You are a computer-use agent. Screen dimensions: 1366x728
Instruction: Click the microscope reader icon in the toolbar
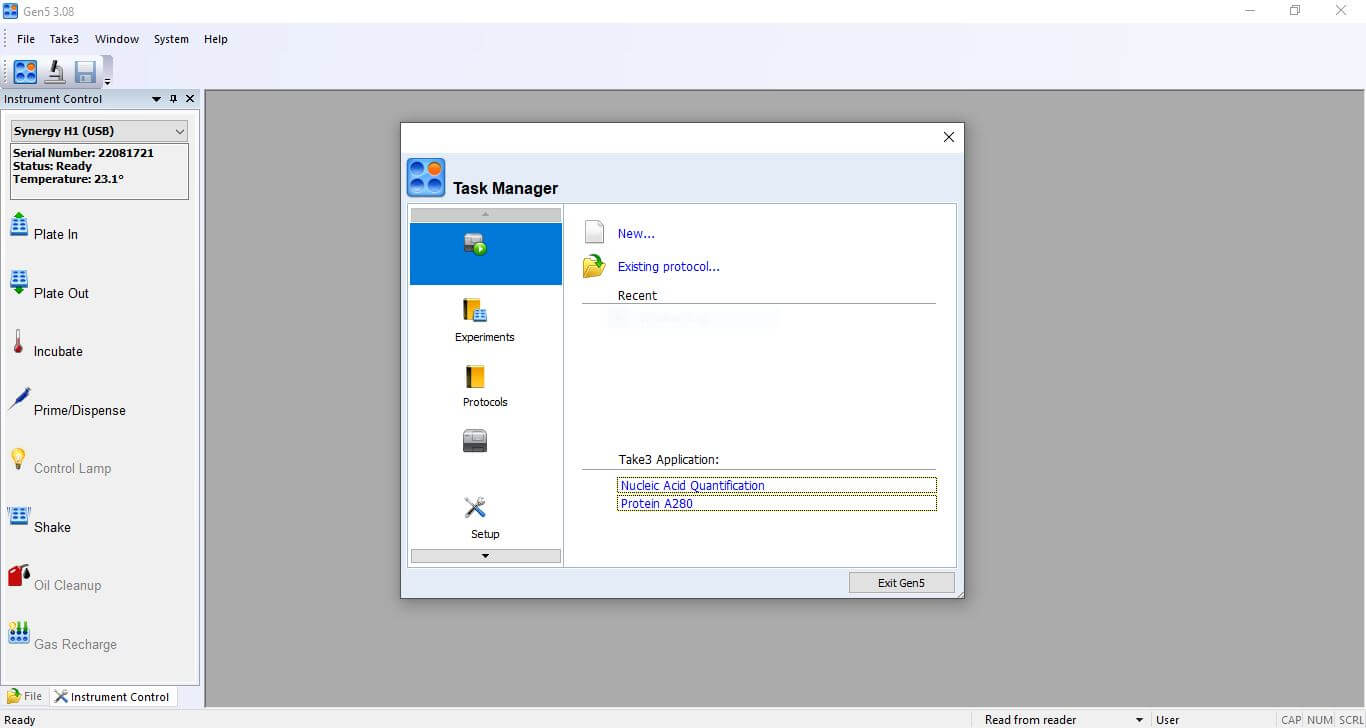[55, 72]
